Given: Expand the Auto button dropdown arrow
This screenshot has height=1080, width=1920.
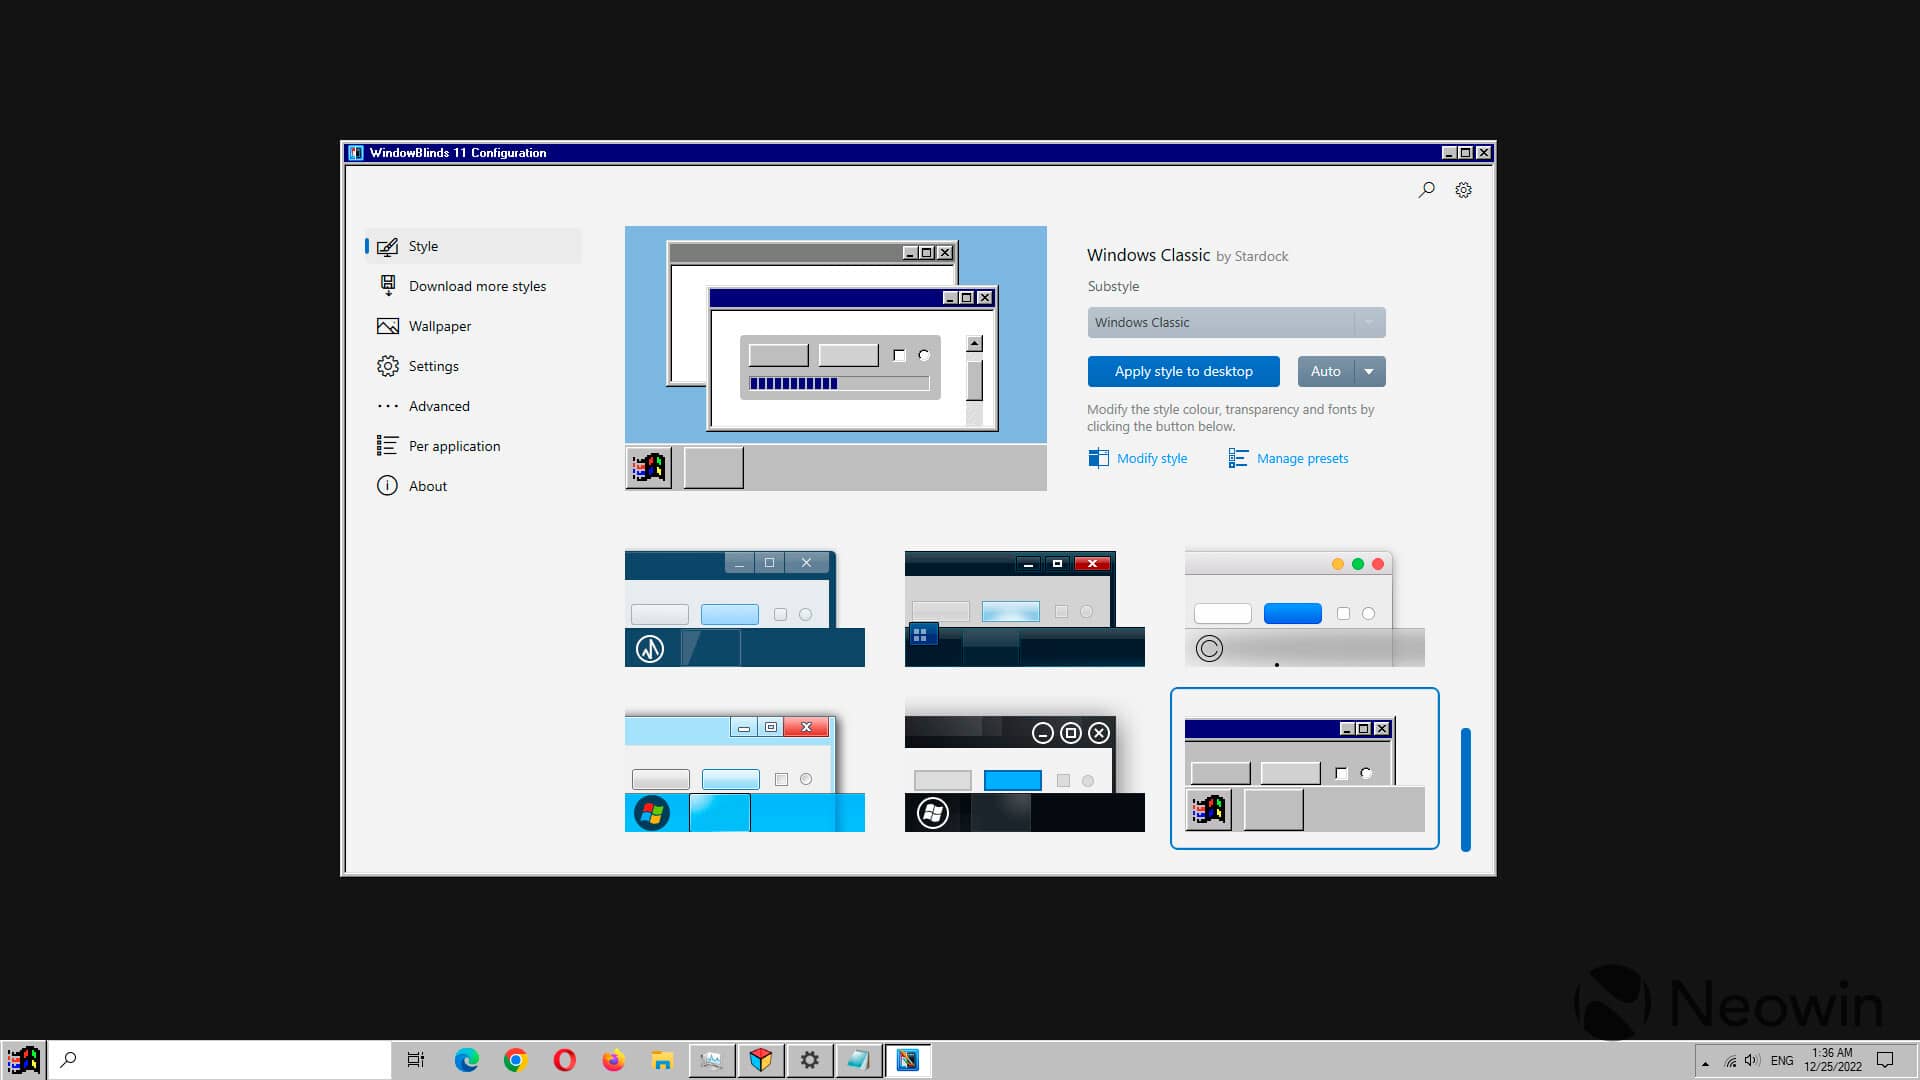Looking at the screenshot, I should click(x=1369, y=371).
